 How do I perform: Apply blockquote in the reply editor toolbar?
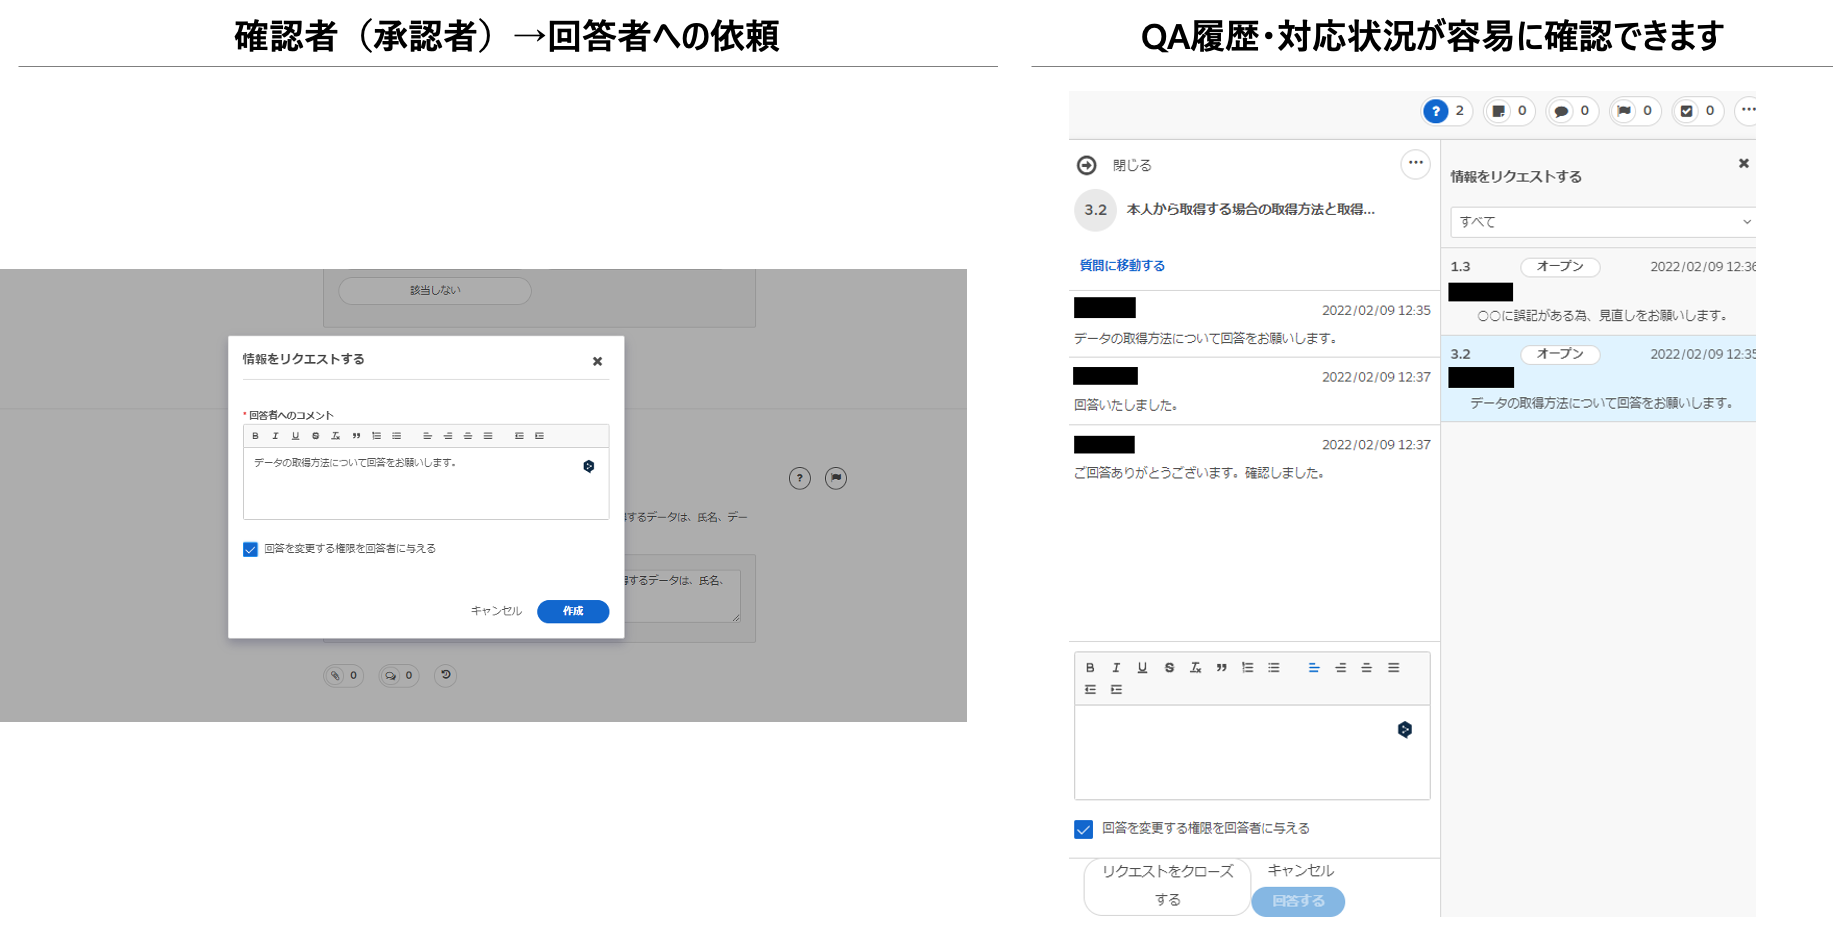tap(1221, 668)
